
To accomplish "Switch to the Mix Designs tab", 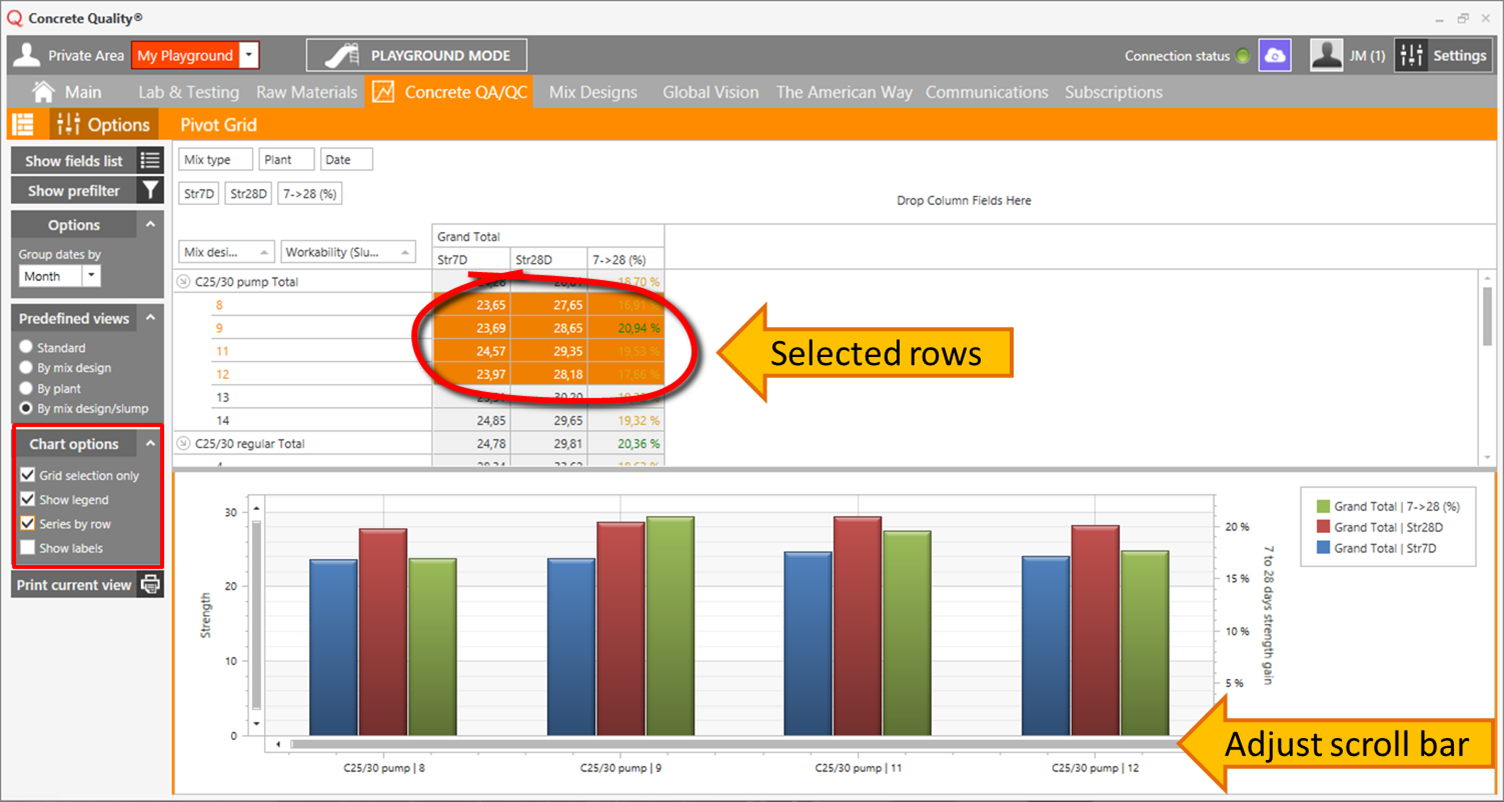I will 592,92.
